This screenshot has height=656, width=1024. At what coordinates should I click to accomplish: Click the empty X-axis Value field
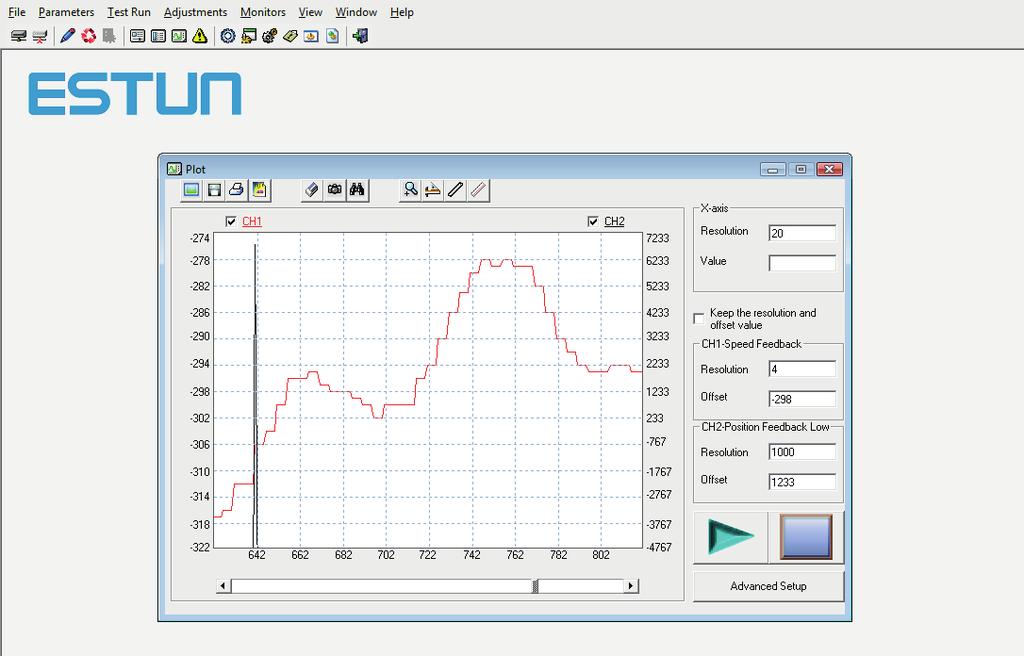(x=802, y=263)
